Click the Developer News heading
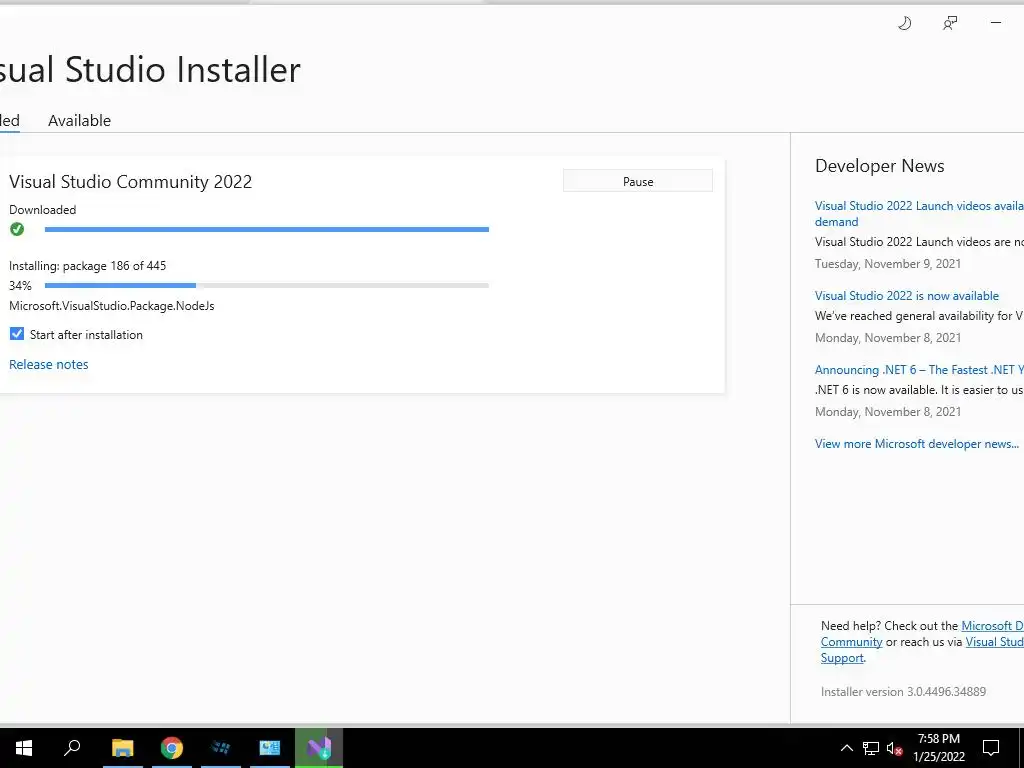Viewport: 1024px width, 768px height. 880,166
